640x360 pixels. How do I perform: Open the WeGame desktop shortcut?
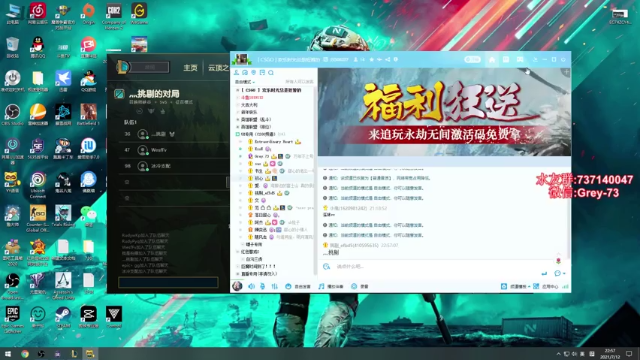(139, 13)
